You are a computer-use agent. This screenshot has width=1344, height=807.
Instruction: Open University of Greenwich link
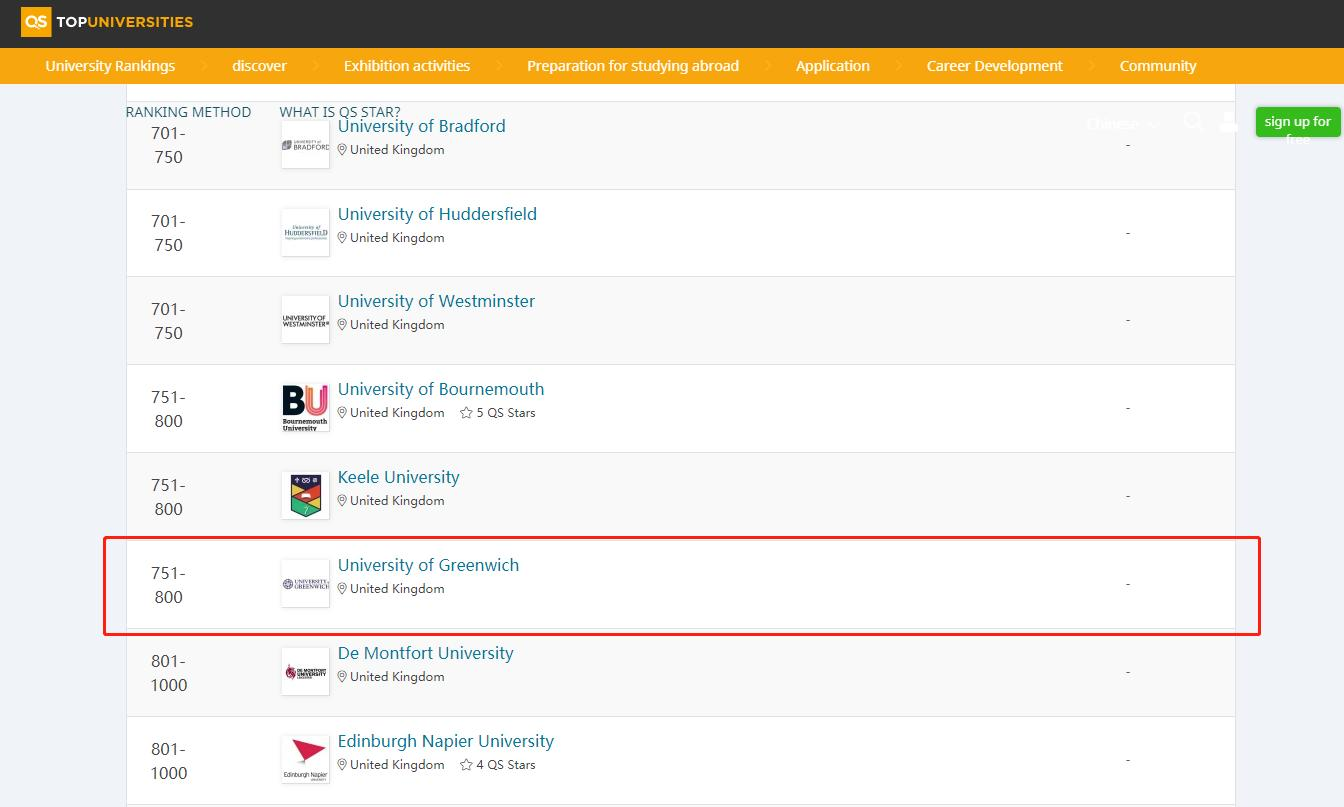coord(428,565)
